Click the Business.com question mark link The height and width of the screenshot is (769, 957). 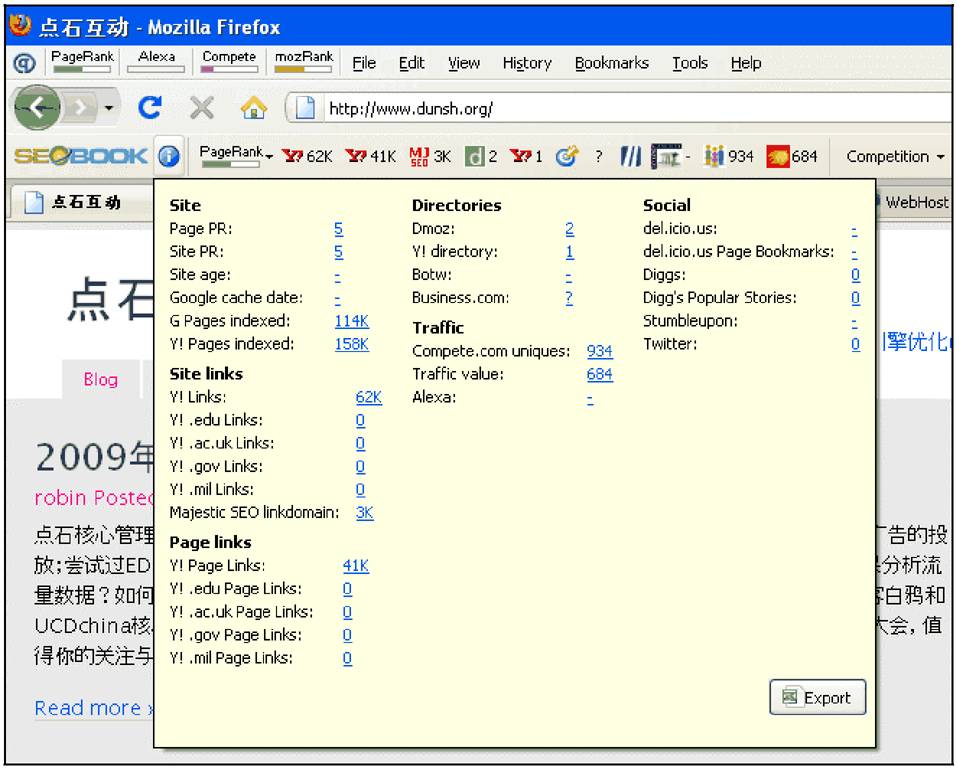[x=569, y=298]
